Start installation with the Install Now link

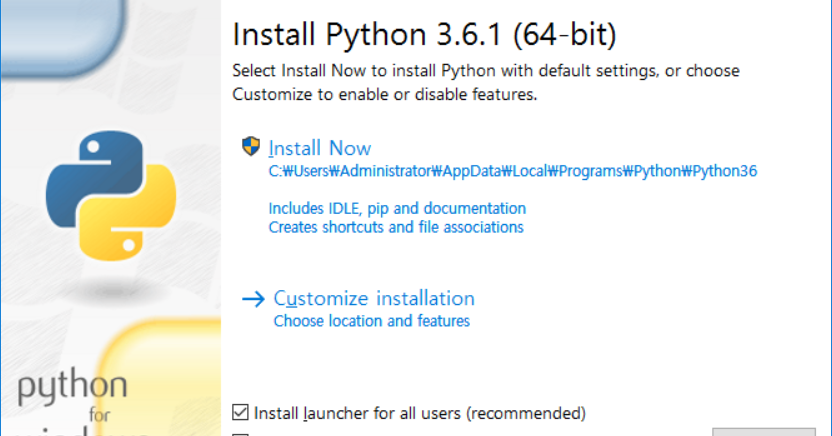coord(319,148)
